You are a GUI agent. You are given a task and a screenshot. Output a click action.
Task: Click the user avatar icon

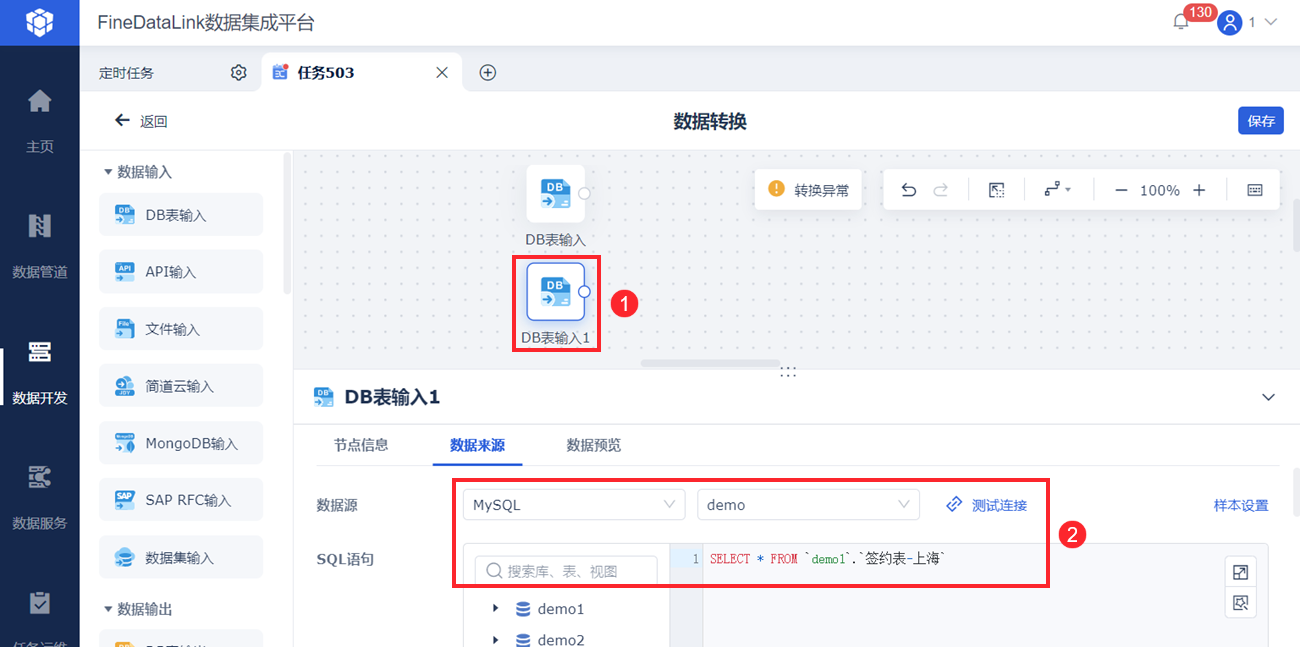(1229, 22)
